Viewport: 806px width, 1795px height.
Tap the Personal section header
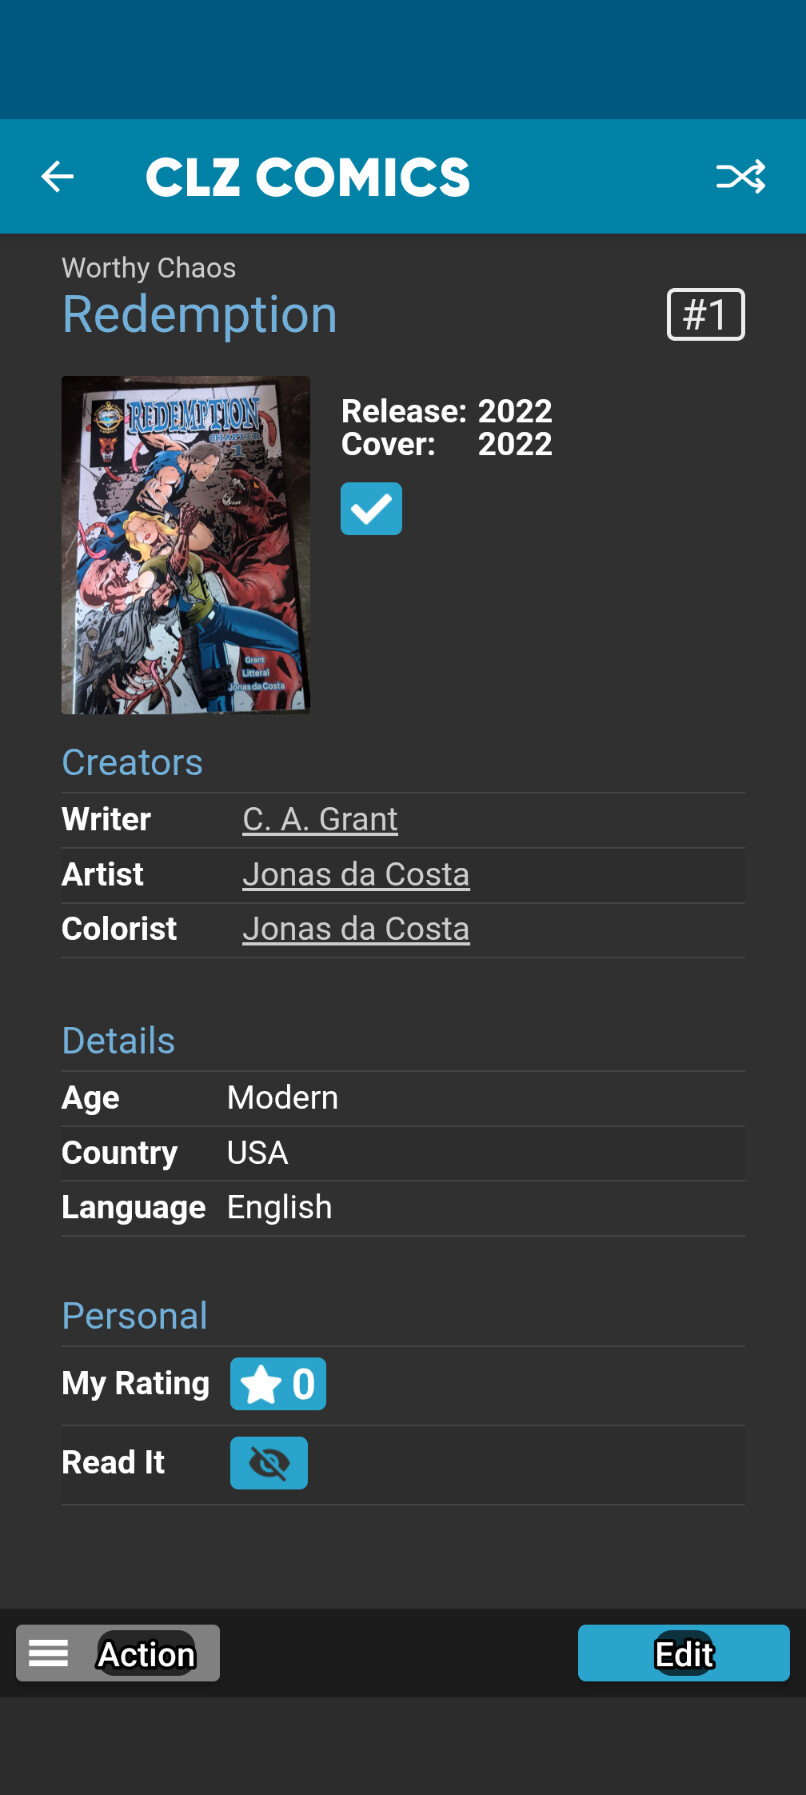(134, 1316)
